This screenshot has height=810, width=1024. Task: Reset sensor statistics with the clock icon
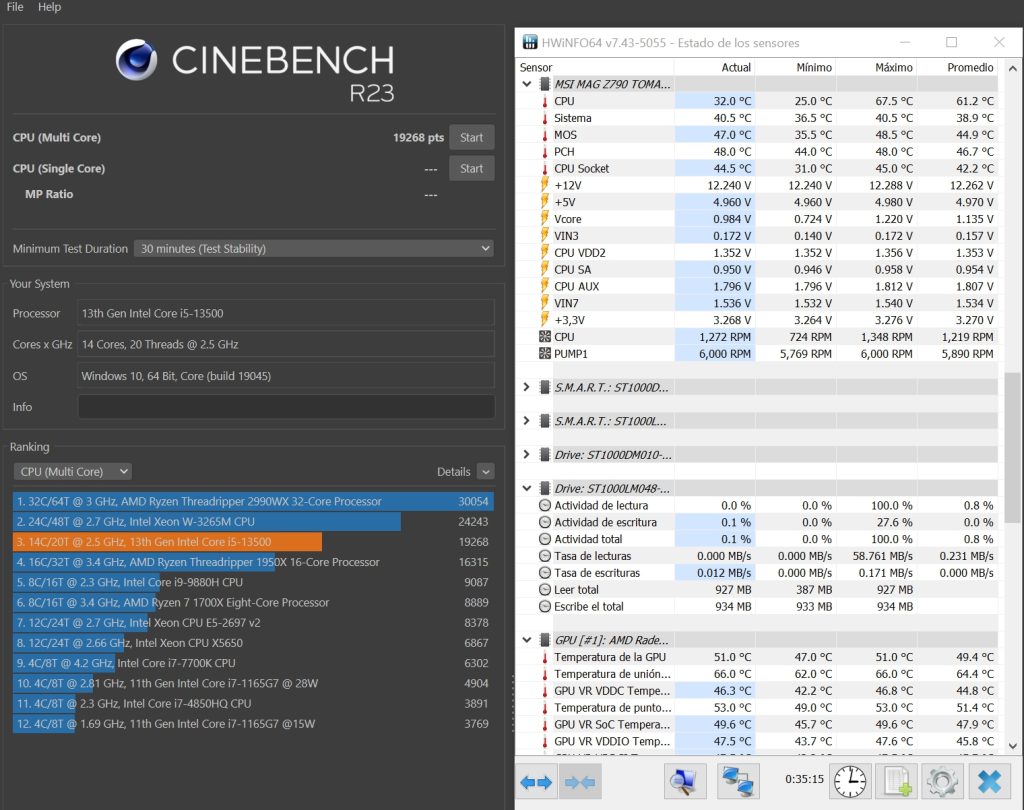[850, 781]
